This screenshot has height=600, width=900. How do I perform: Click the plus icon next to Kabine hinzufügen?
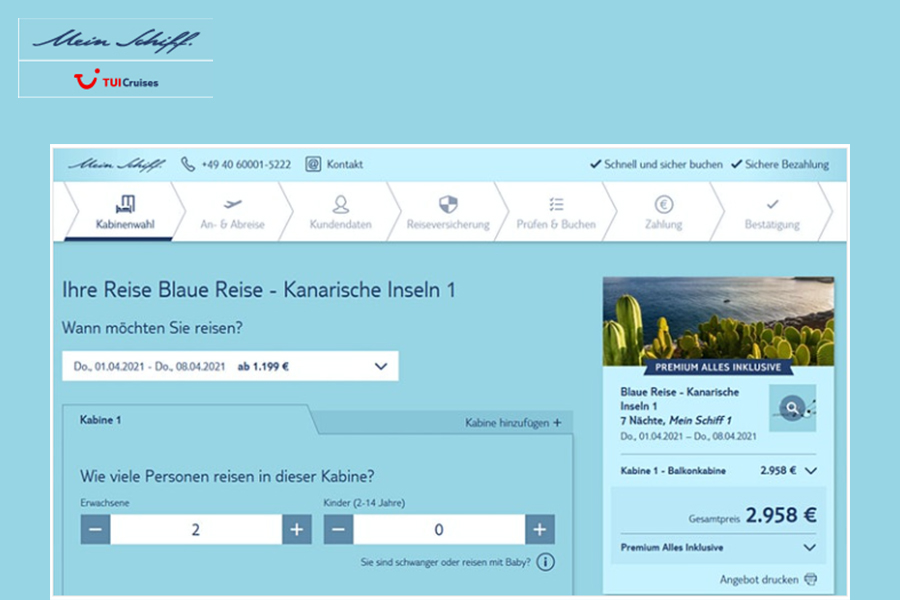[x=557, y=423]
